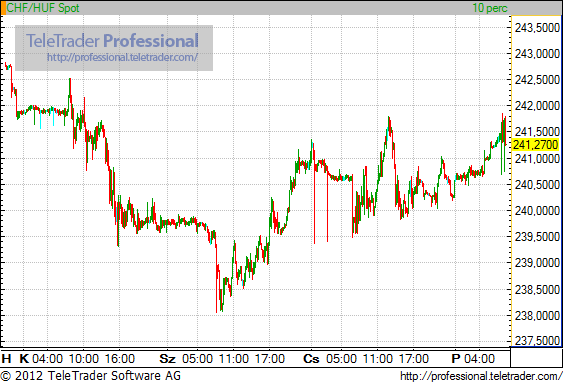The image size is (563, 385).
Task: Open the bottom-right teletrader.com URL
Action: (x=481, y=376)
